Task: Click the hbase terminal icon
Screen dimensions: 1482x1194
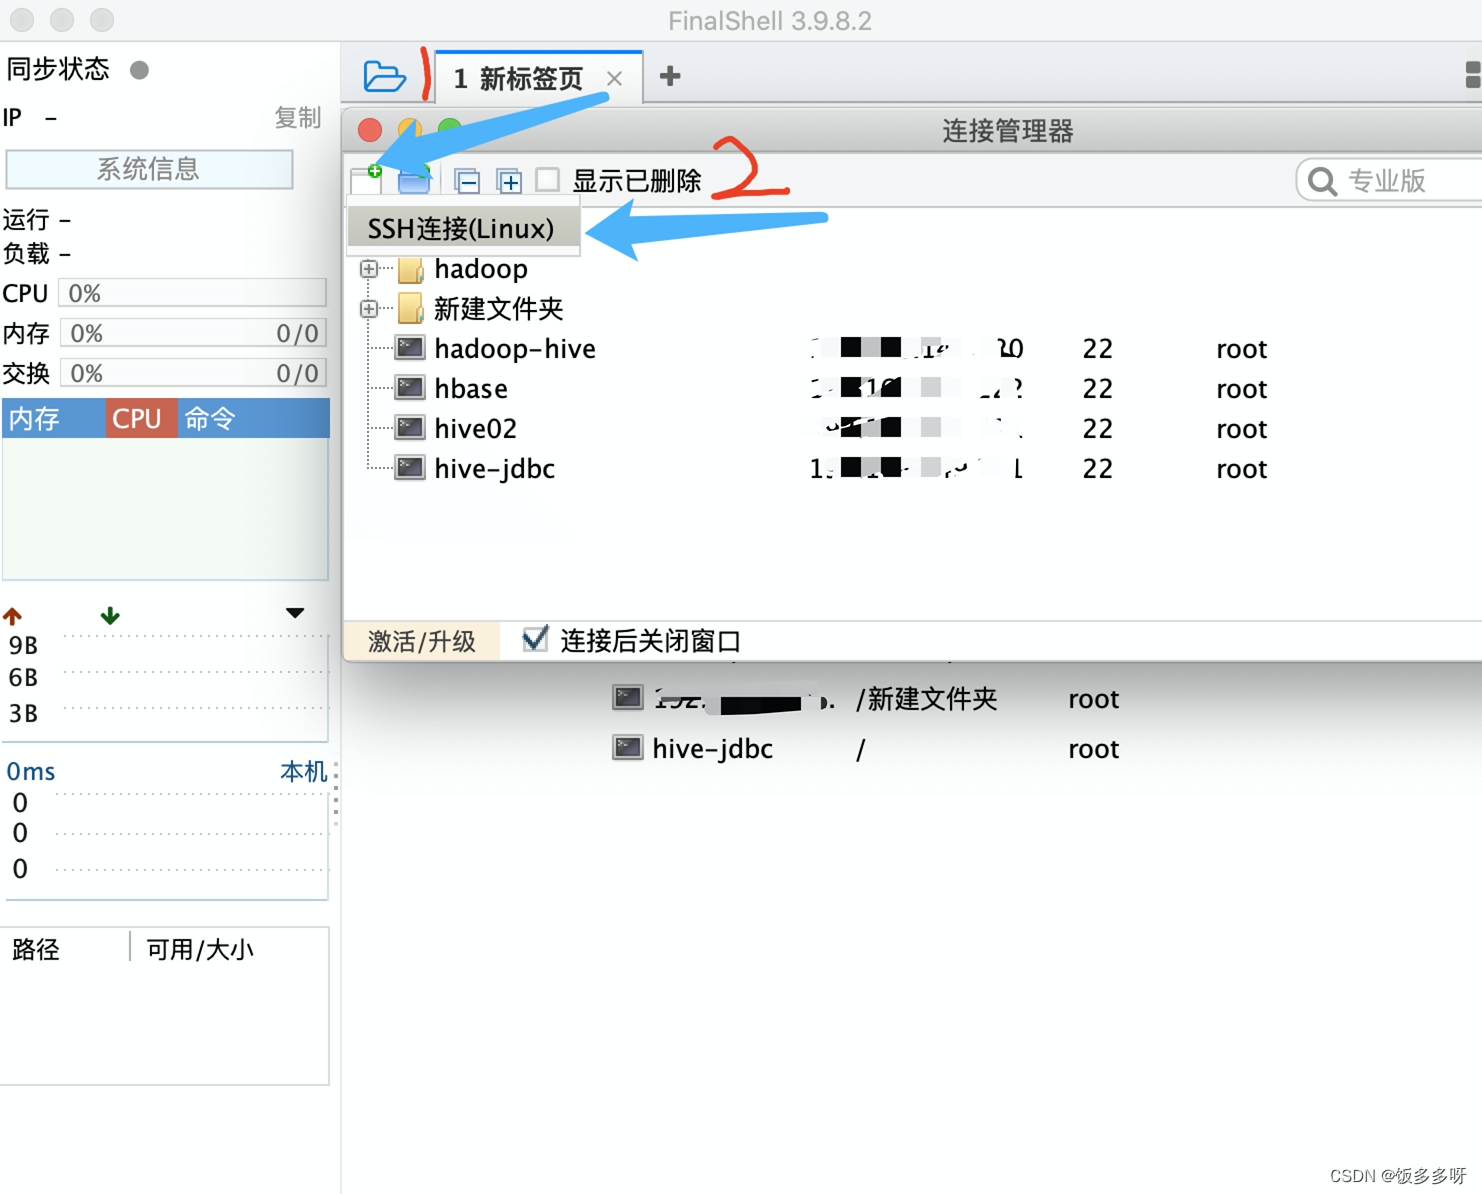Action: pos(410,388)
